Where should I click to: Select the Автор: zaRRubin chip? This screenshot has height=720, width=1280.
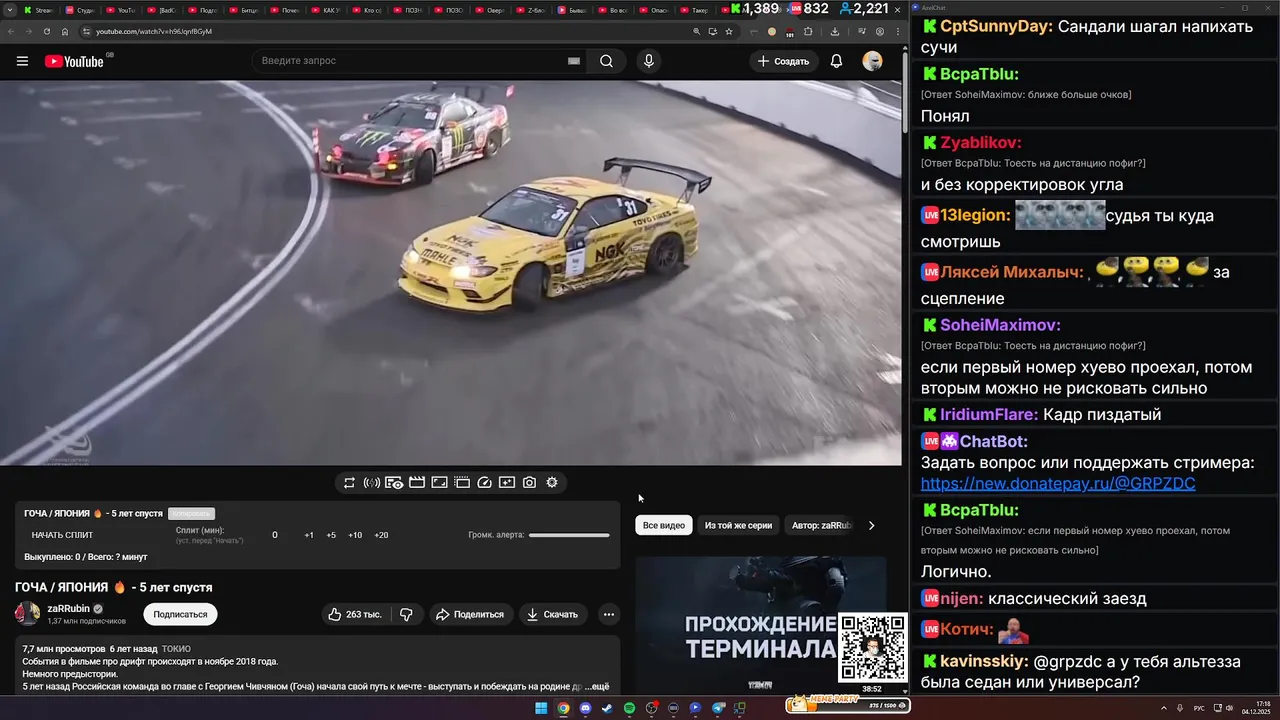[822, 525]
